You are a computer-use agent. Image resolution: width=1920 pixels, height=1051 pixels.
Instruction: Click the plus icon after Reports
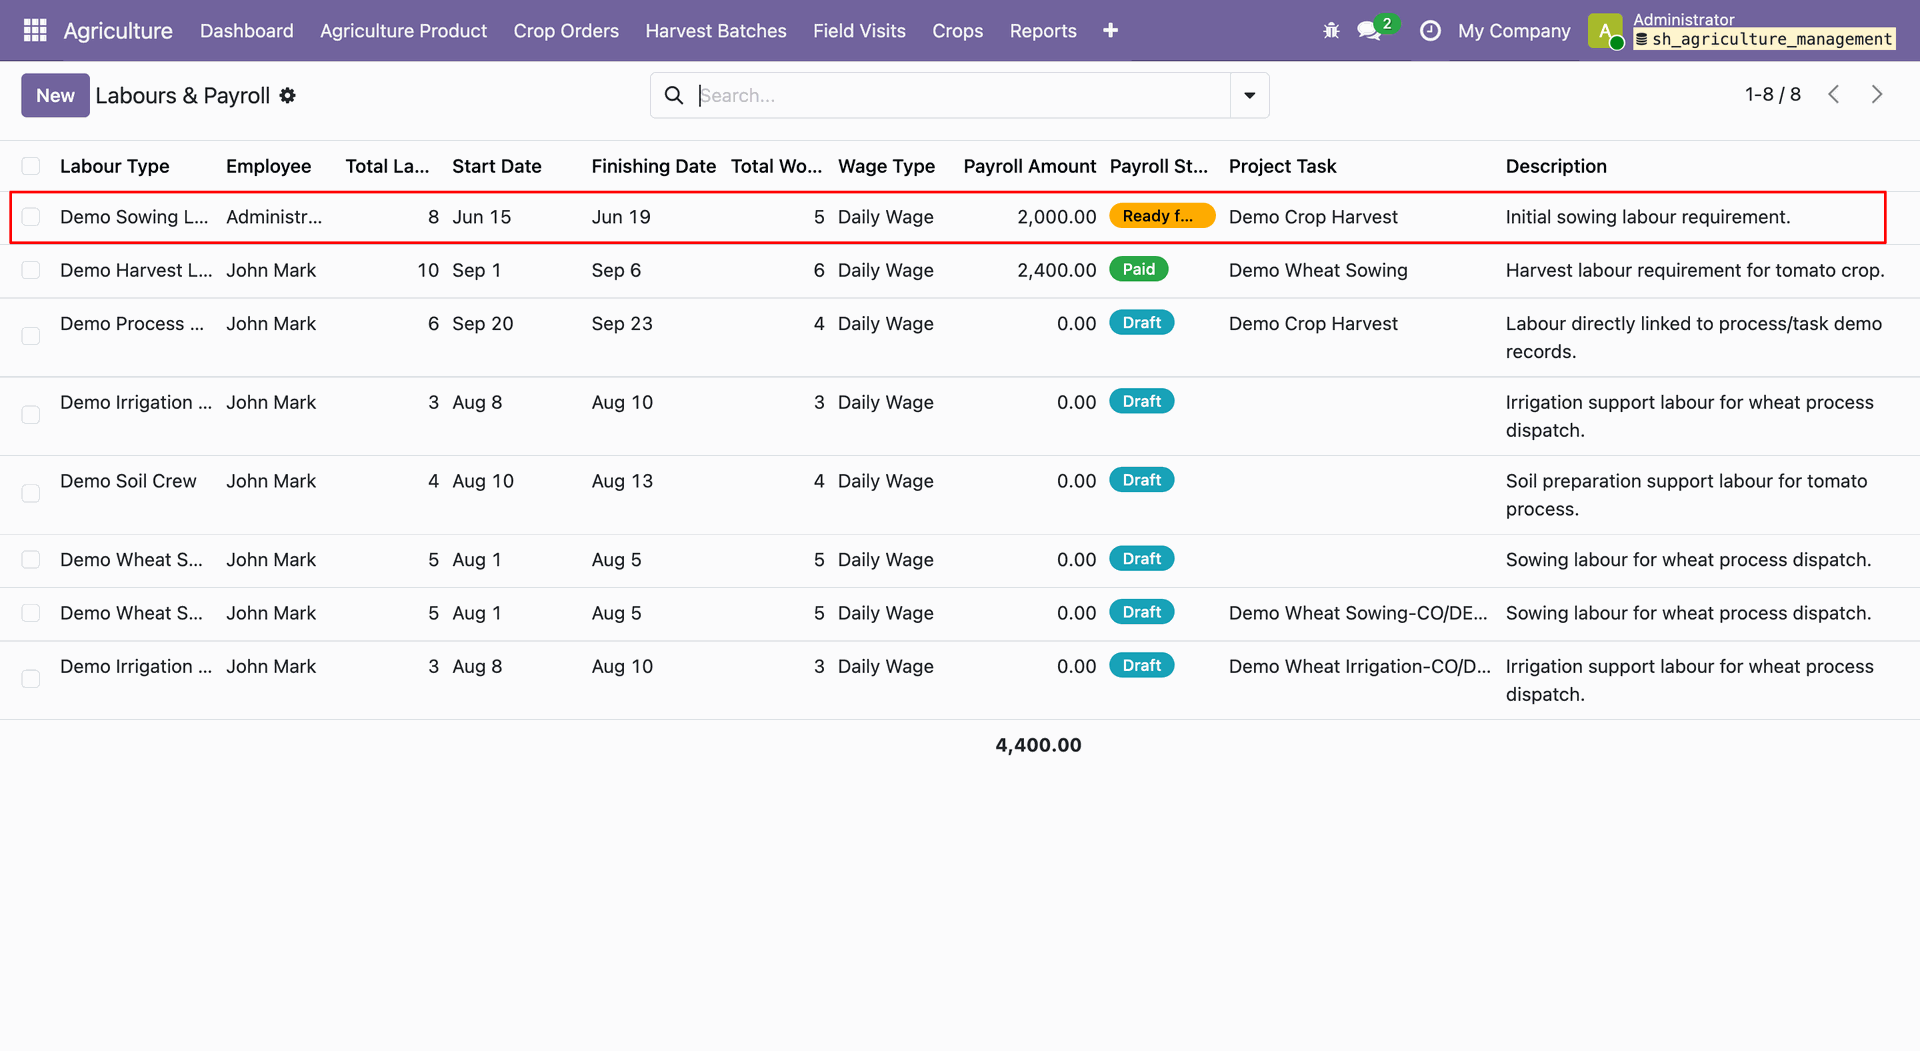(1110, 31)
